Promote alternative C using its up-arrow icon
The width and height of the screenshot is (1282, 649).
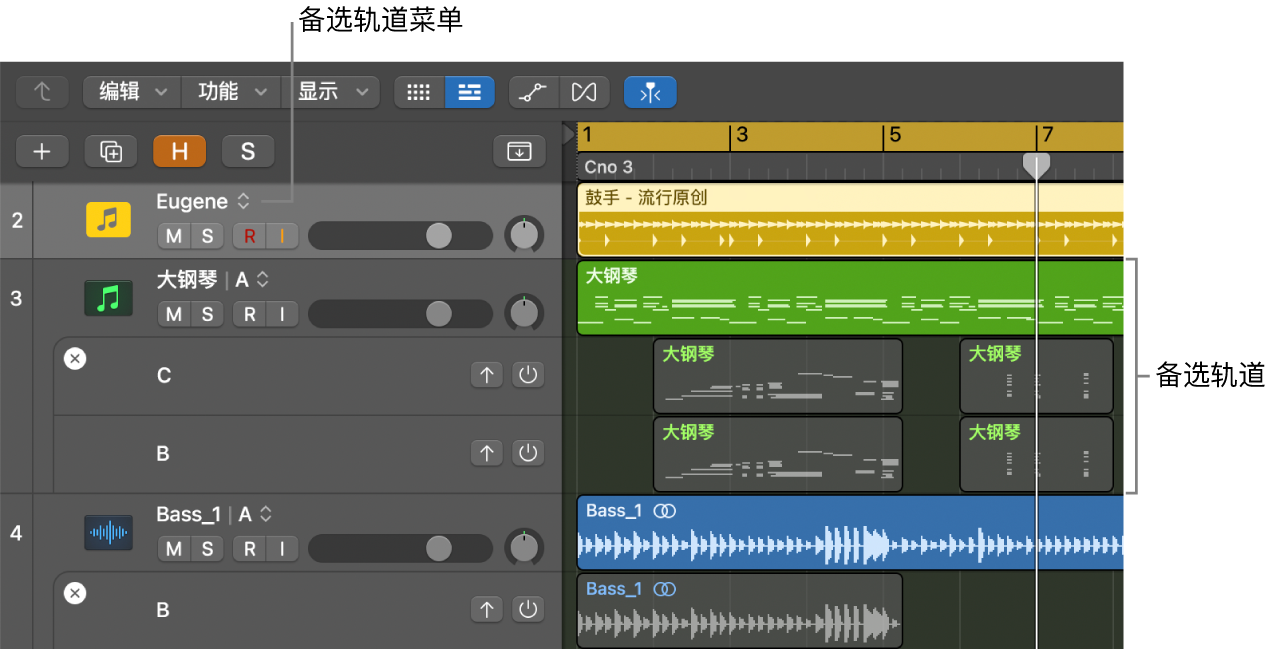tap(487, 374)
